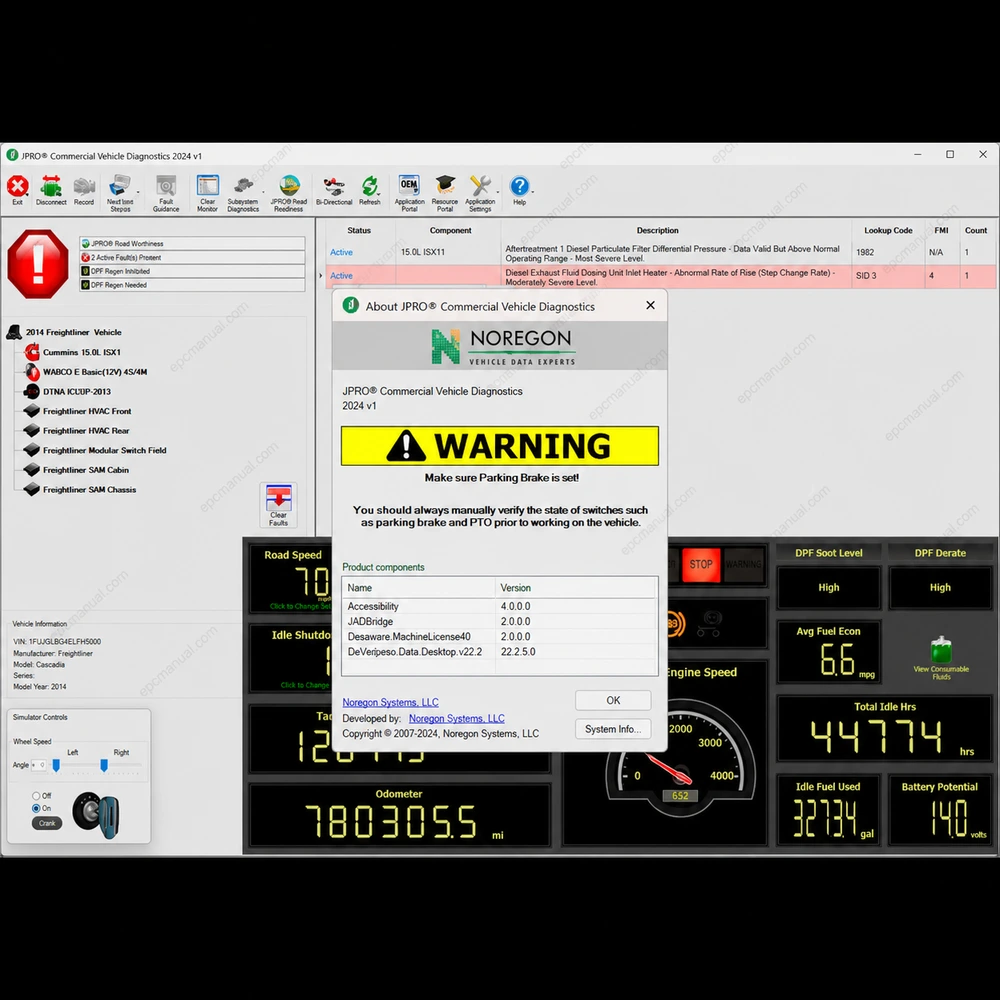Select Desaware.MachineLicense40 component row
The width and height of the screenshot is (1000, 1000).
(499, 636)
